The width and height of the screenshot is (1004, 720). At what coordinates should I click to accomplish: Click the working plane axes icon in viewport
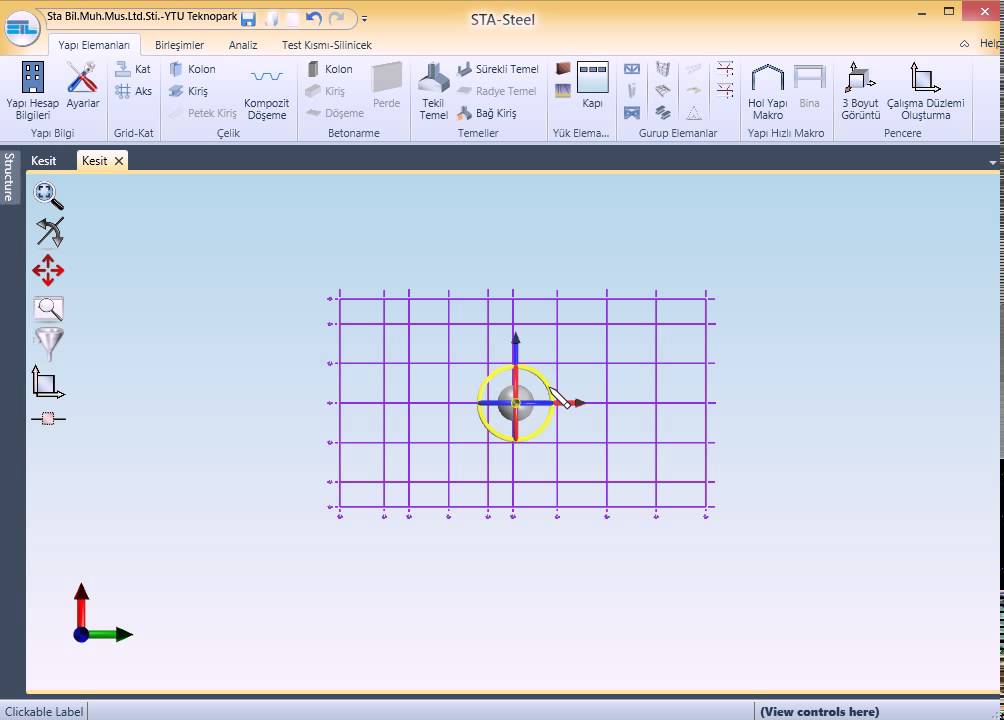[48, 382]
